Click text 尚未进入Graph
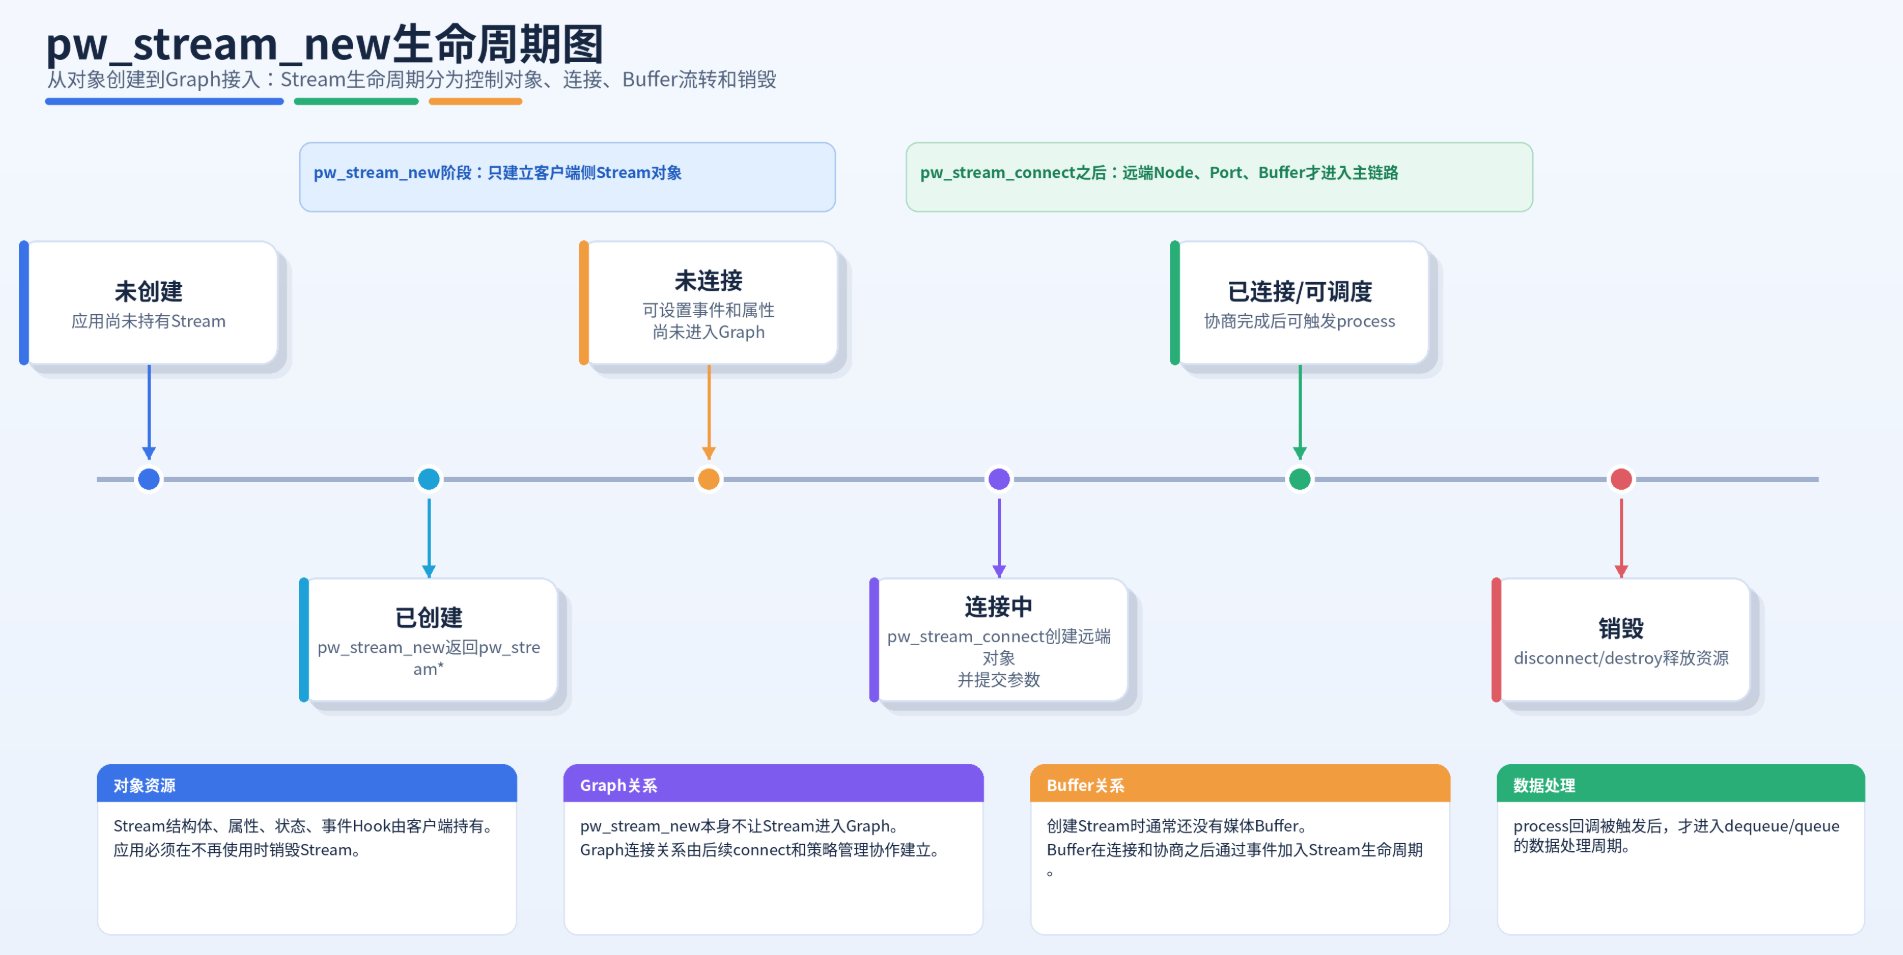This screenshot has height=955, width=1903. [709, 332]
